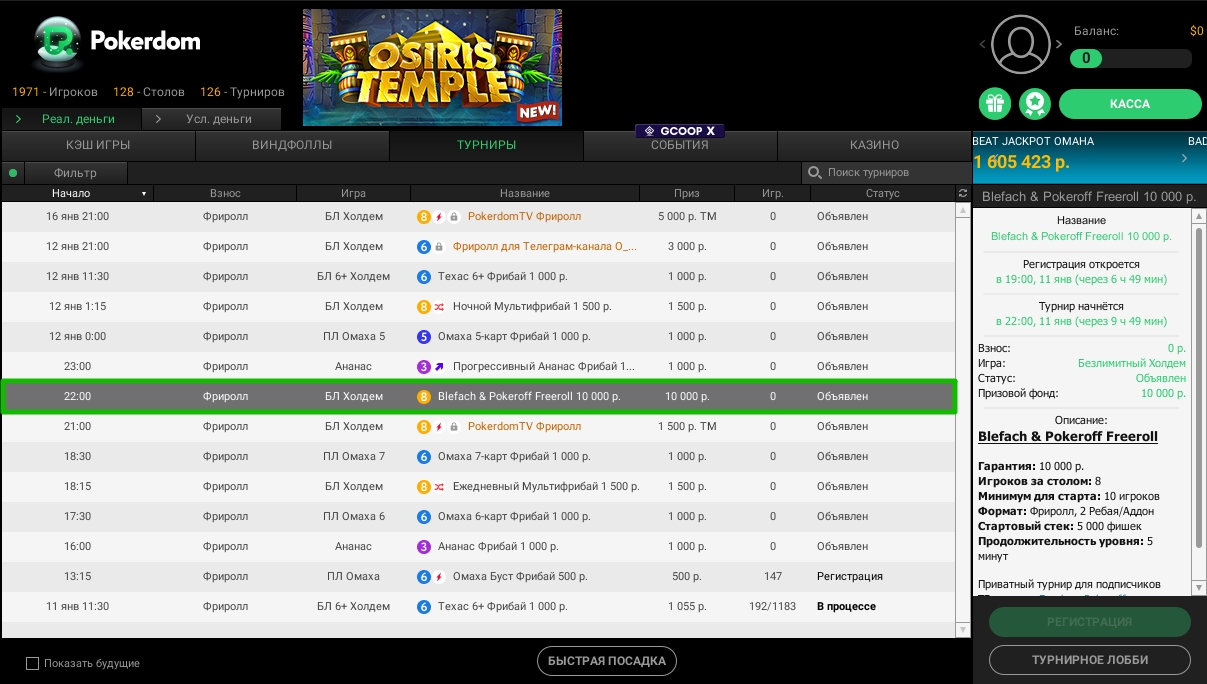Refresh the tournament list with reload icon
This screenshot has width=1207, height=684.
(963, 193)
